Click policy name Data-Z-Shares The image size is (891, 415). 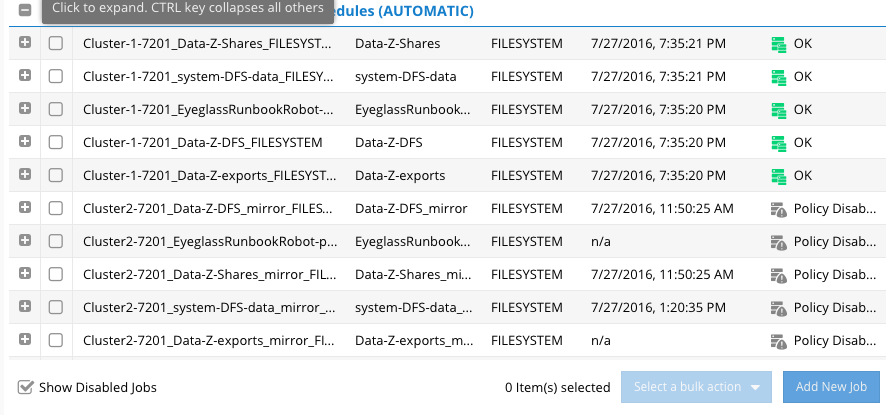point(398,44)
